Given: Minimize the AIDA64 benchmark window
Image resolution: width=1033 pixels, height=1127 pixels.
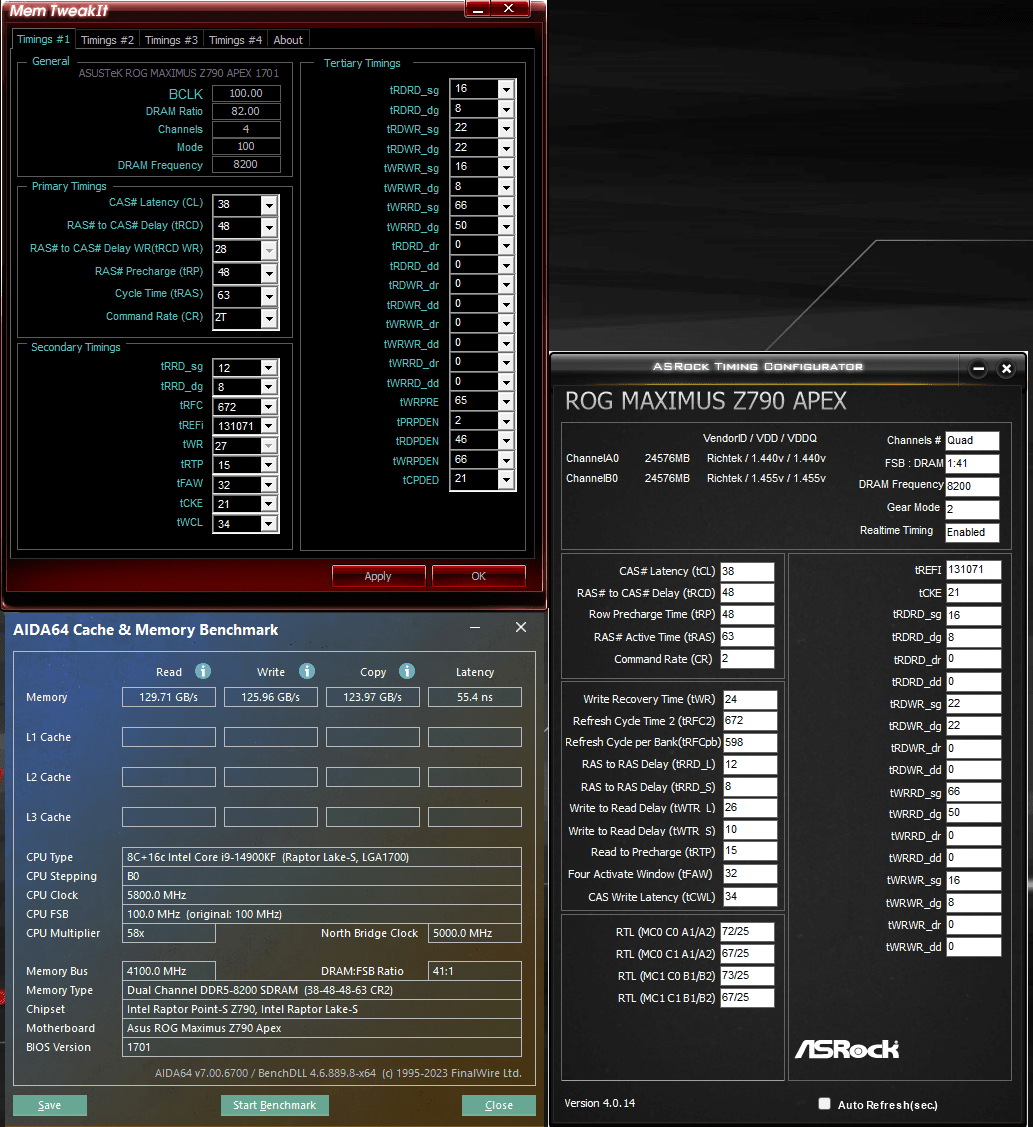Looking at the screenshot, I should [475, 627].
